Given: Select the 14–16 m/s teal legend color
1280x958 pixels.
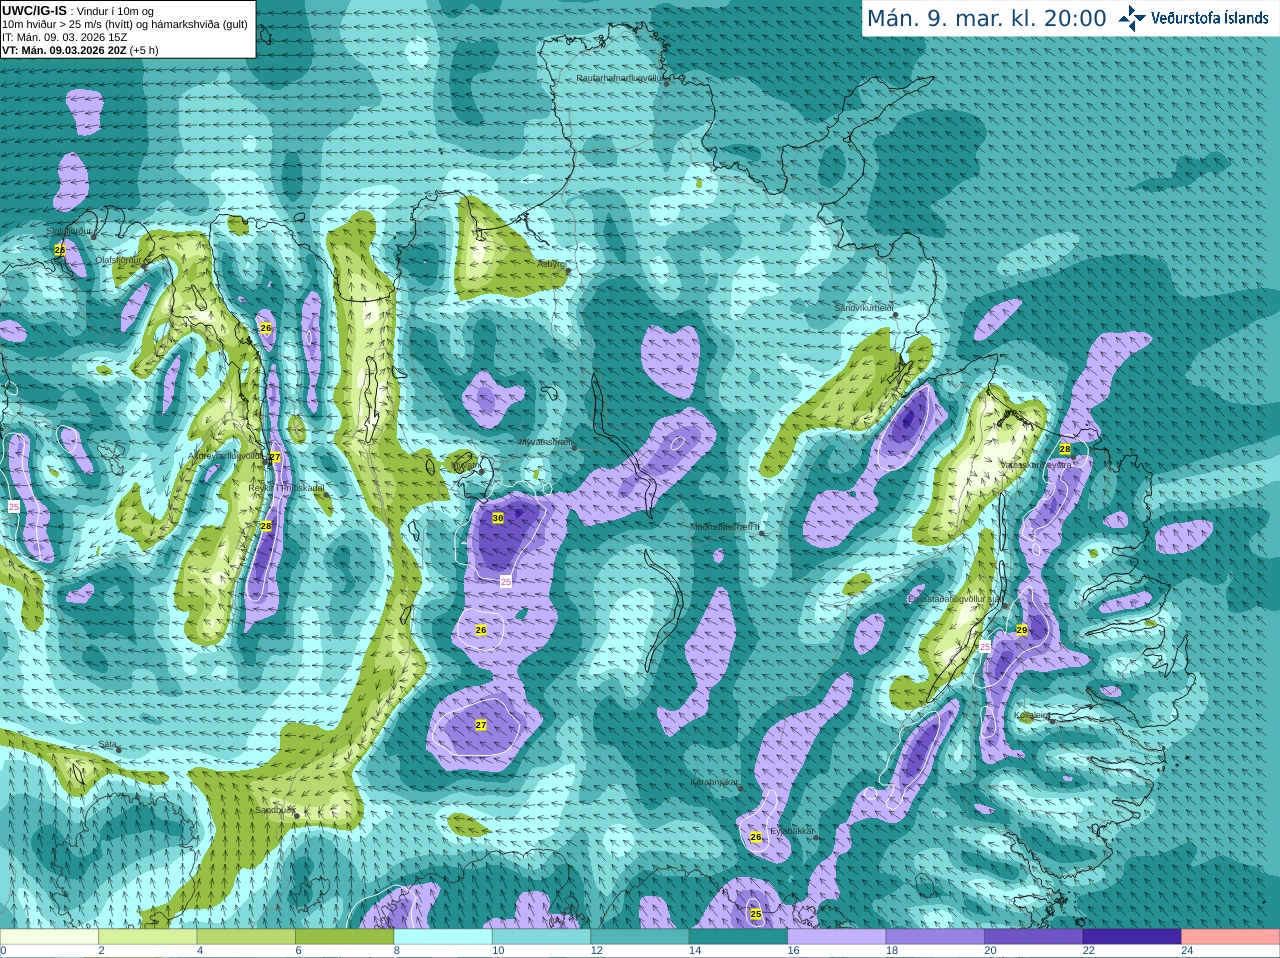Looking at the screenshot, I should 738,937.
